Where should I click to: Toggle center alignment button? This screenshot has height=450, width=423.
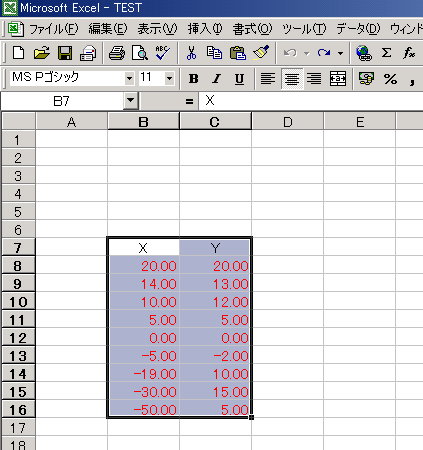click(292, 79)
